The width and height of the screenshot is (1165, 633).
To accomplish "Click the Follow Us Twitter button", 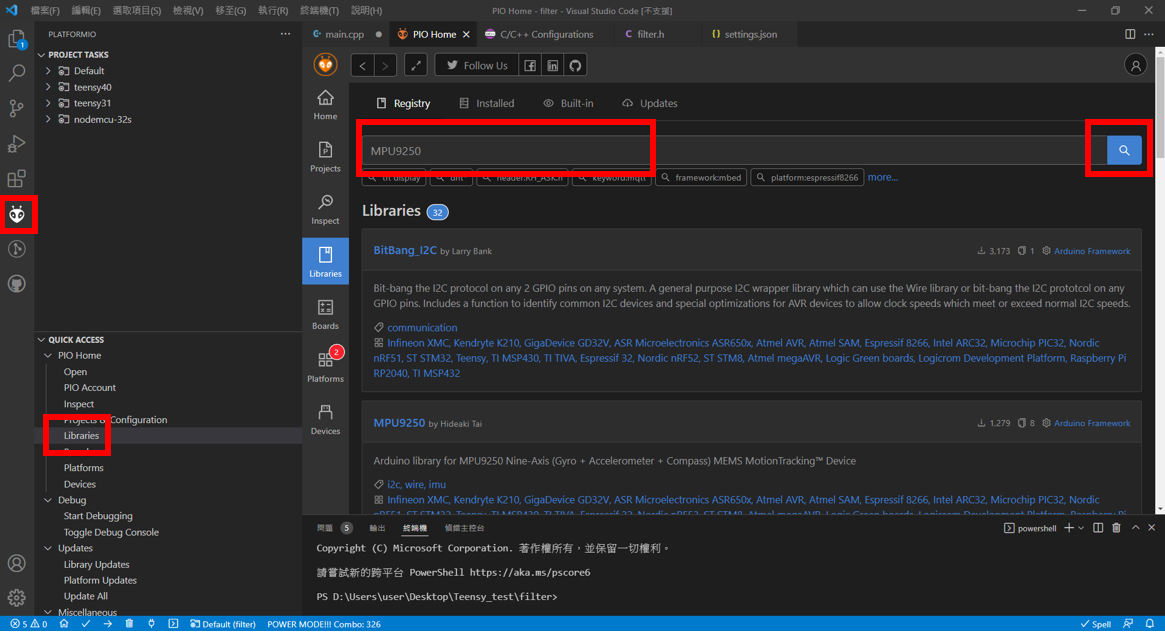I will click(x=476, y=65).
